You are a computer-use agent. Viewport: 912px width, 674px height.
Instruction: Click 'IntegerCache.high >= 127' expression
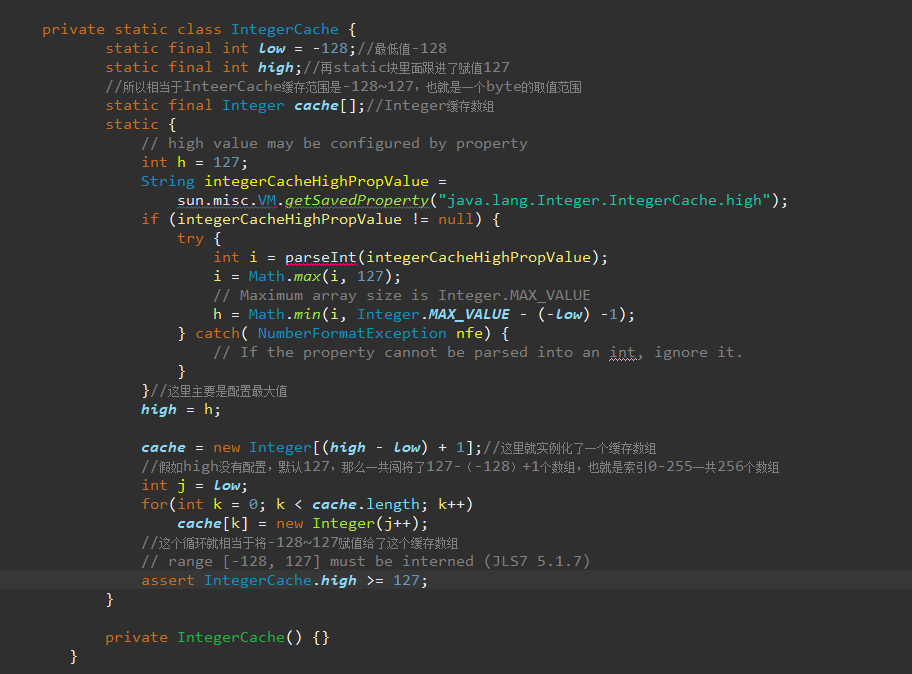(311, 580)
